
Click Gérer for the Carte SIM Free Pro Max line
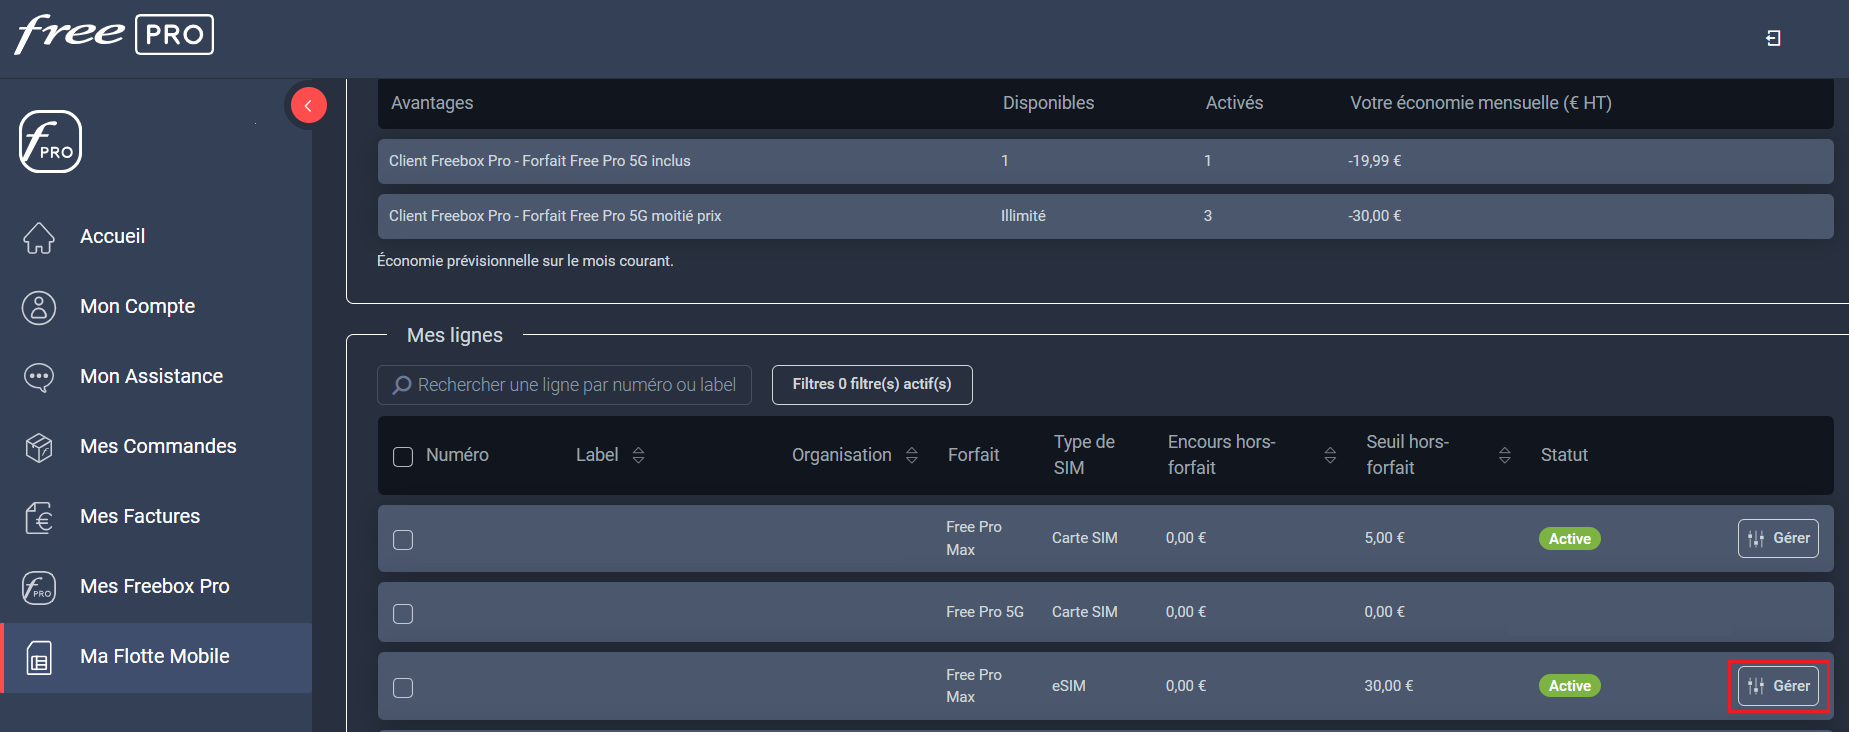point(1778,538)
